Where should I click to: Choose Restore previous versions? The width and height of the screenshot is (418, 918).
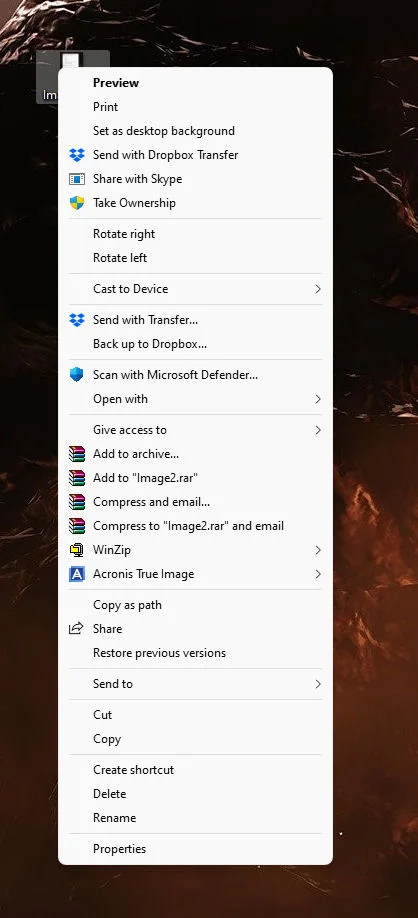196,653
